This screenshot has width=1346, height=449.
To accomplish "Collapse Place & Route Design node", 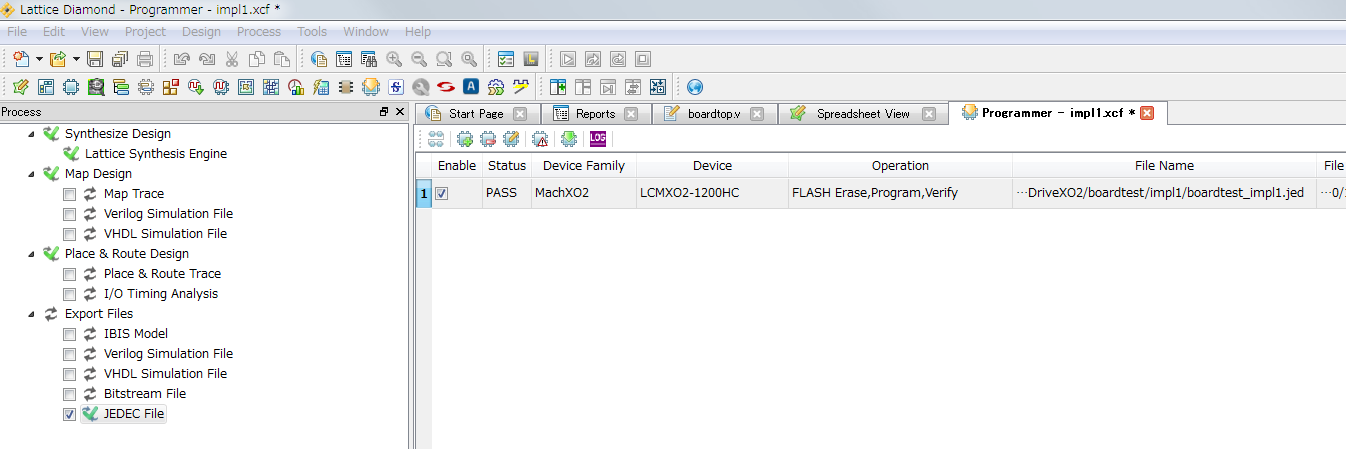I will pyautogui.click(x=30, y=254).
